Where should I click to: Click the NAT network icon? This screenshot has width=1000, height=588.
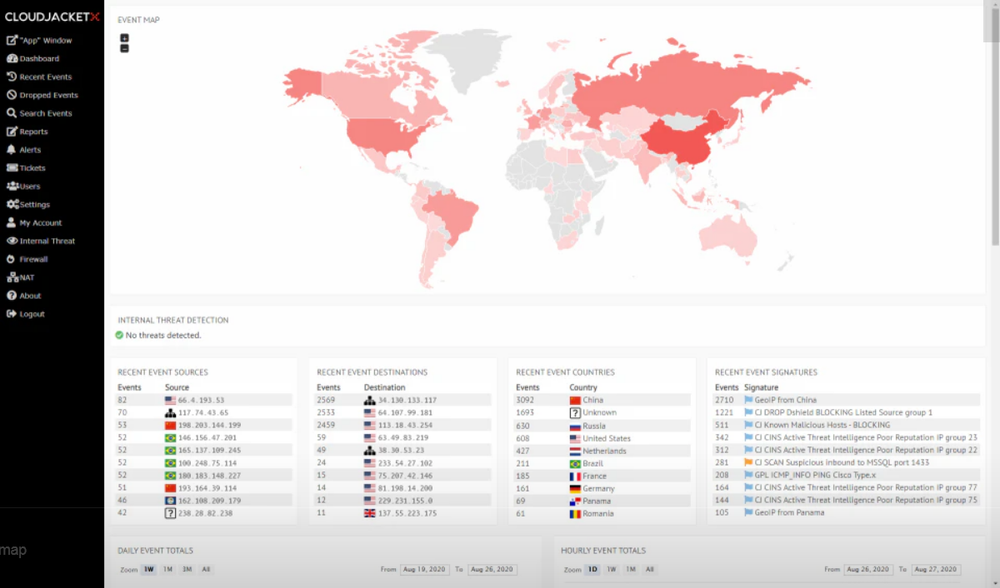point(12,277)
